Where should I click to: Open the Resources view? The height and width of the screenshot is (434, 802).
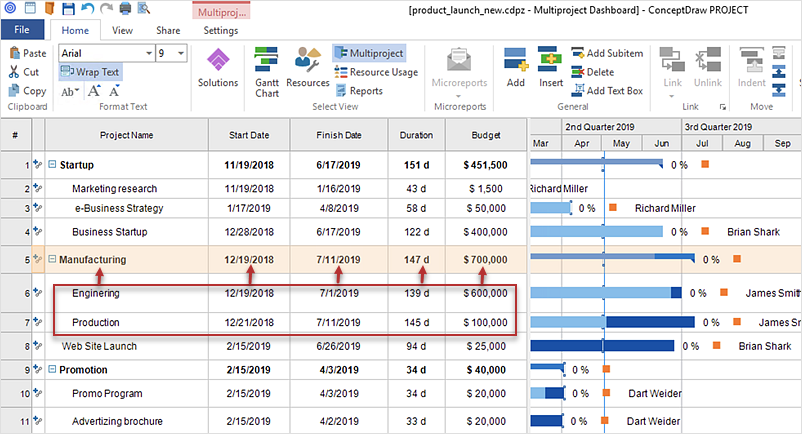click(x=307, y=72)
